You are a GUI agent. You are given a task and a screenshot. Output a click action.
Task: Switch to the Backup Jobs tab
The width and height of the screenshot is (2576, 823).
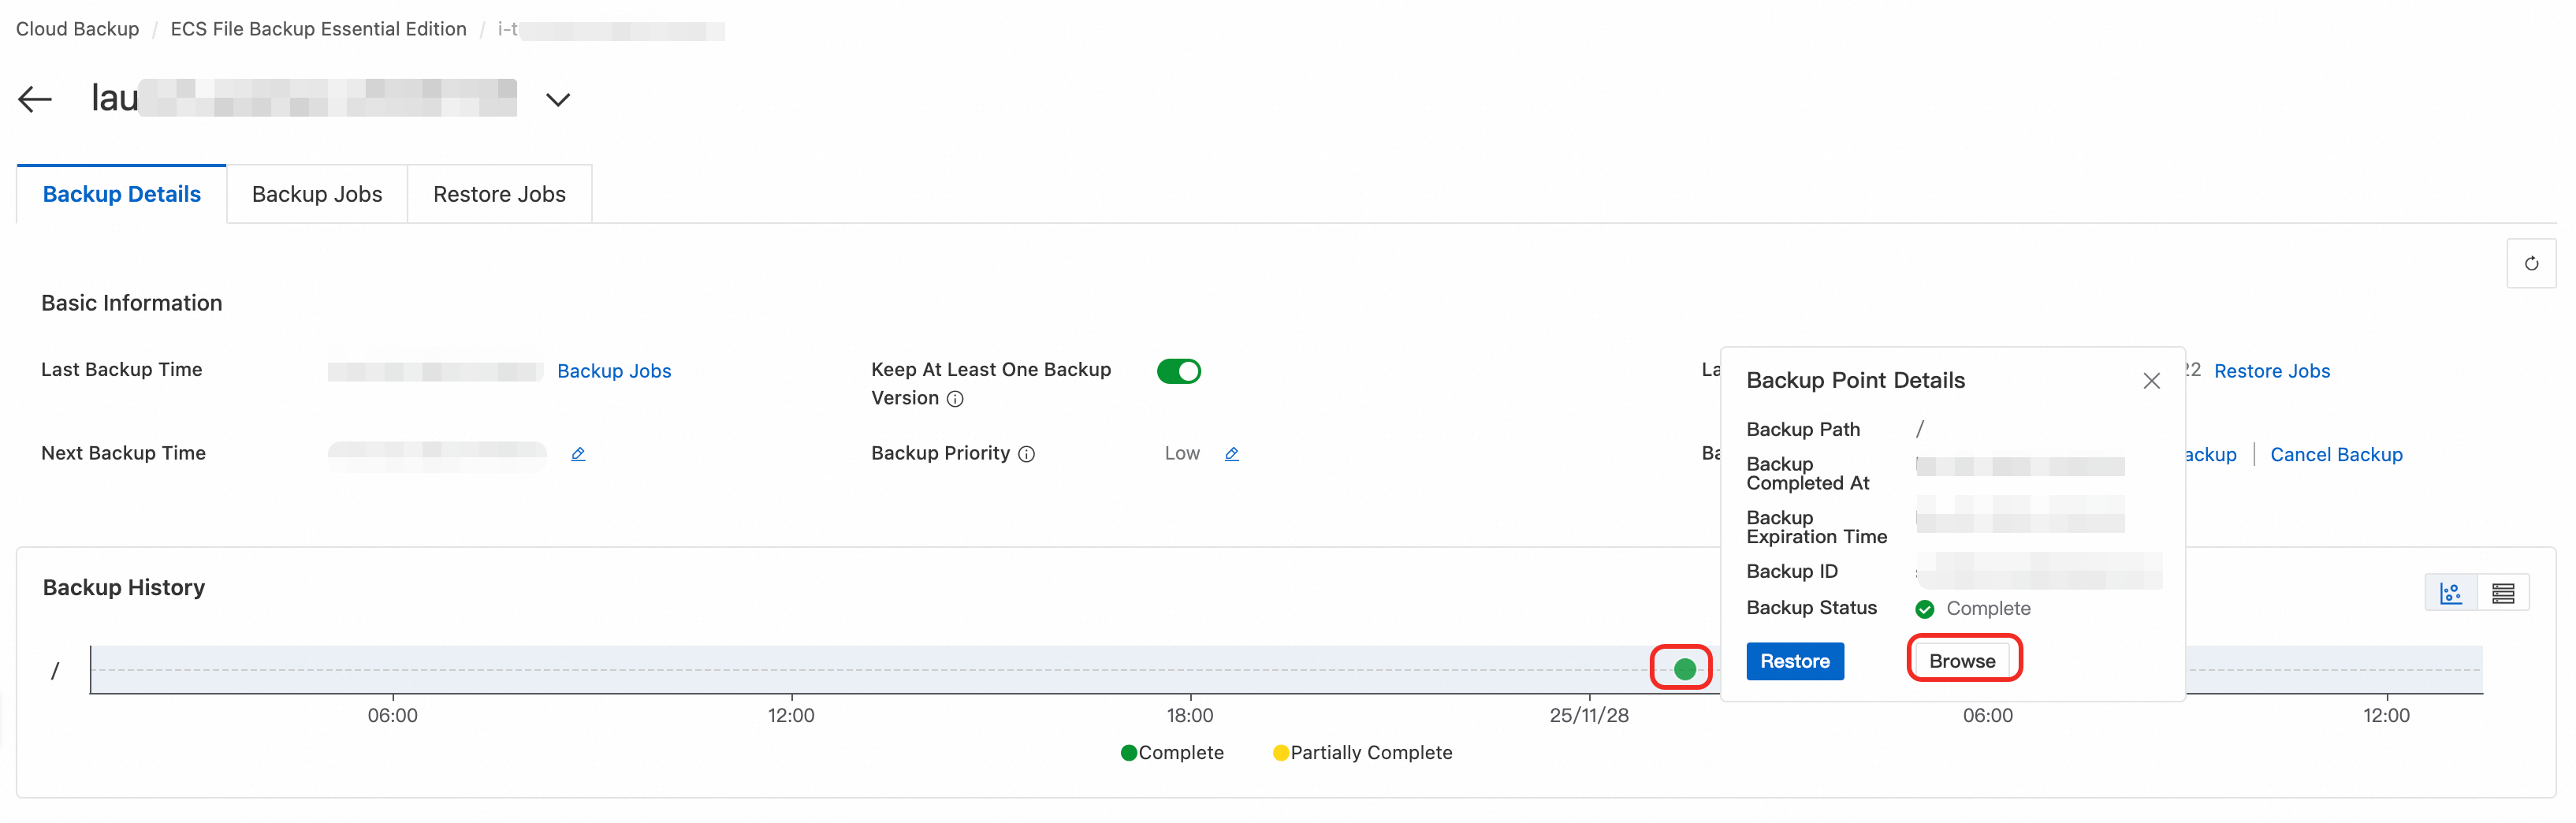[317, 194]
